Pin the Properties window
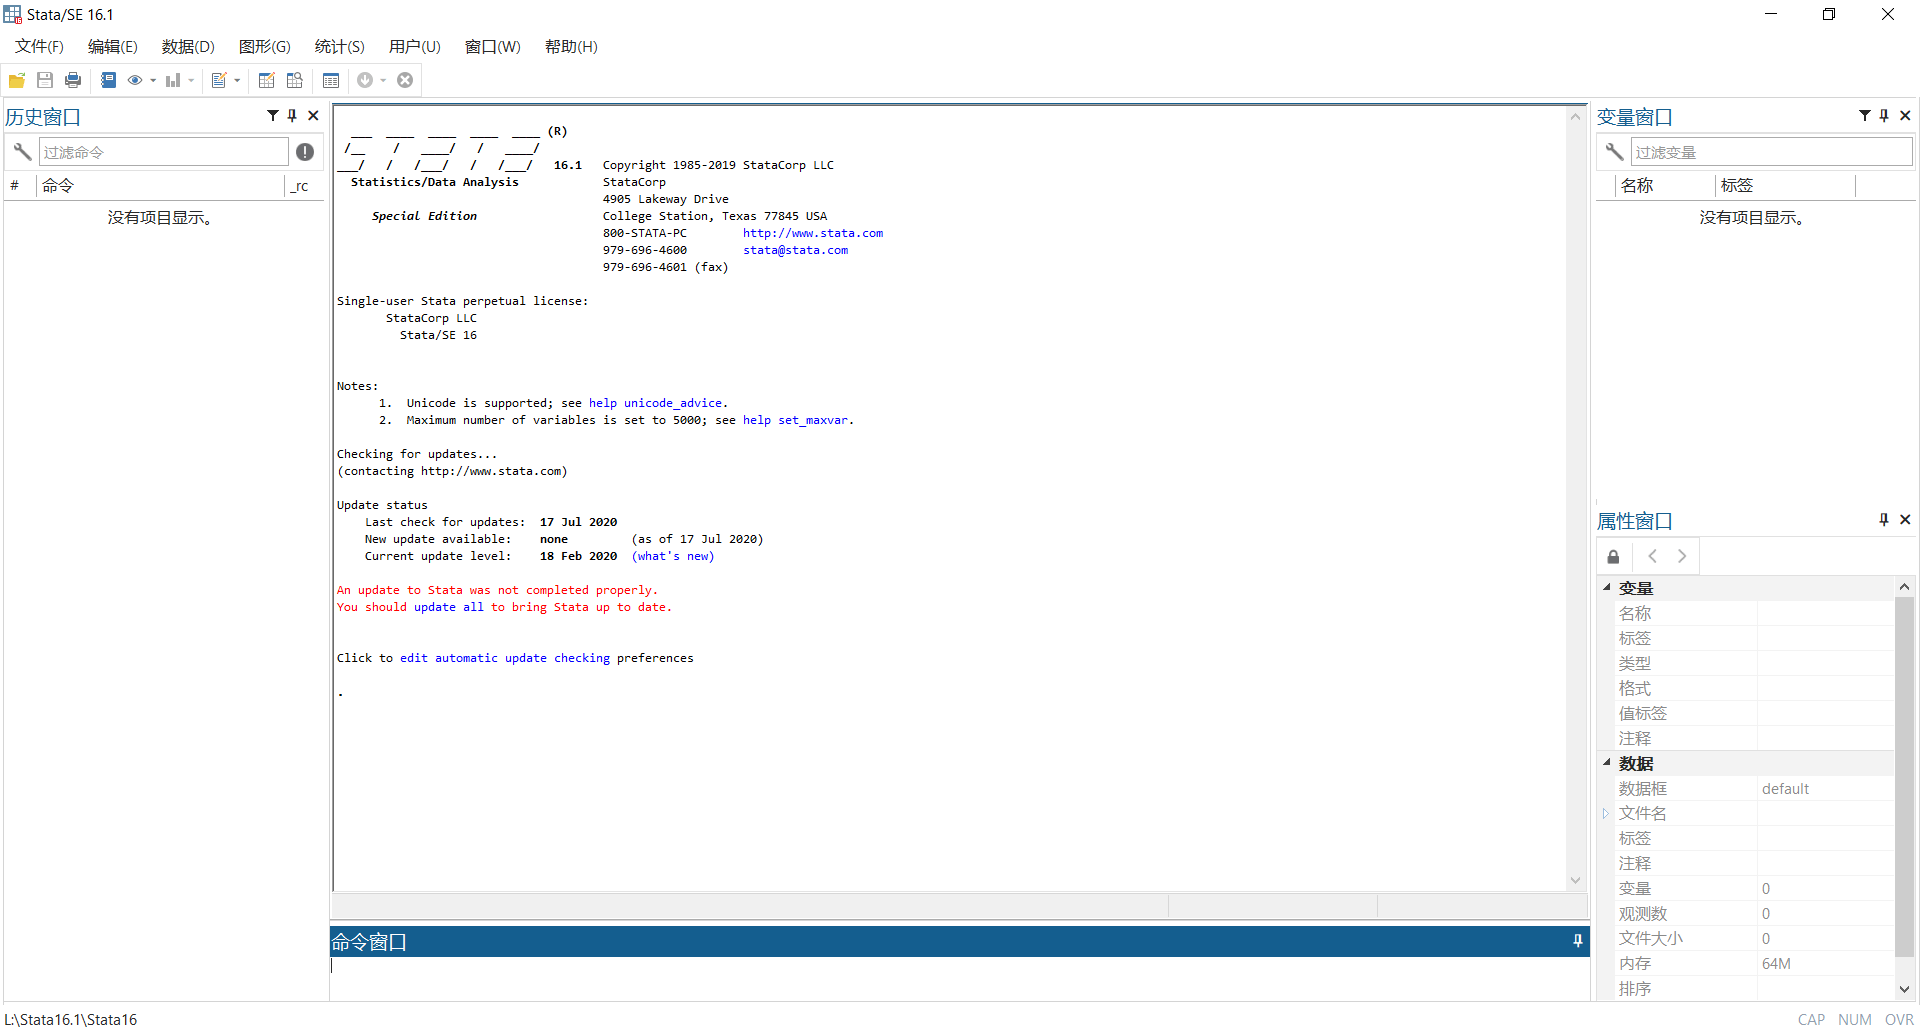The height and width of the screenshot is (1030, 1920). tap(1884, 520)
